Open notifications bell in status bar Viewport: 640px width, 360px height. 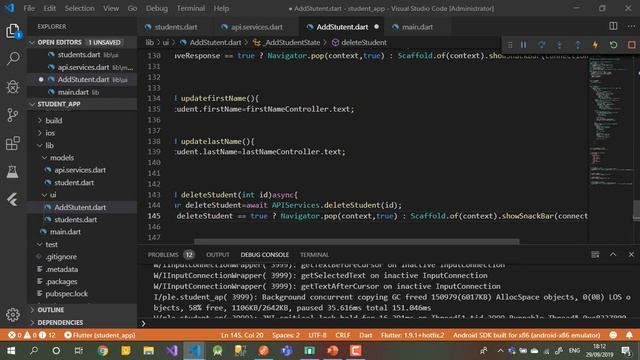point(629,335)
